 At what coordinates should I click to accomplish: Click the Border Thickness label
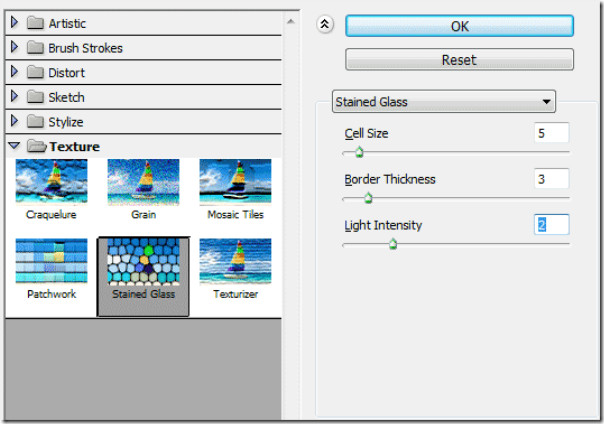coord(390,179)
